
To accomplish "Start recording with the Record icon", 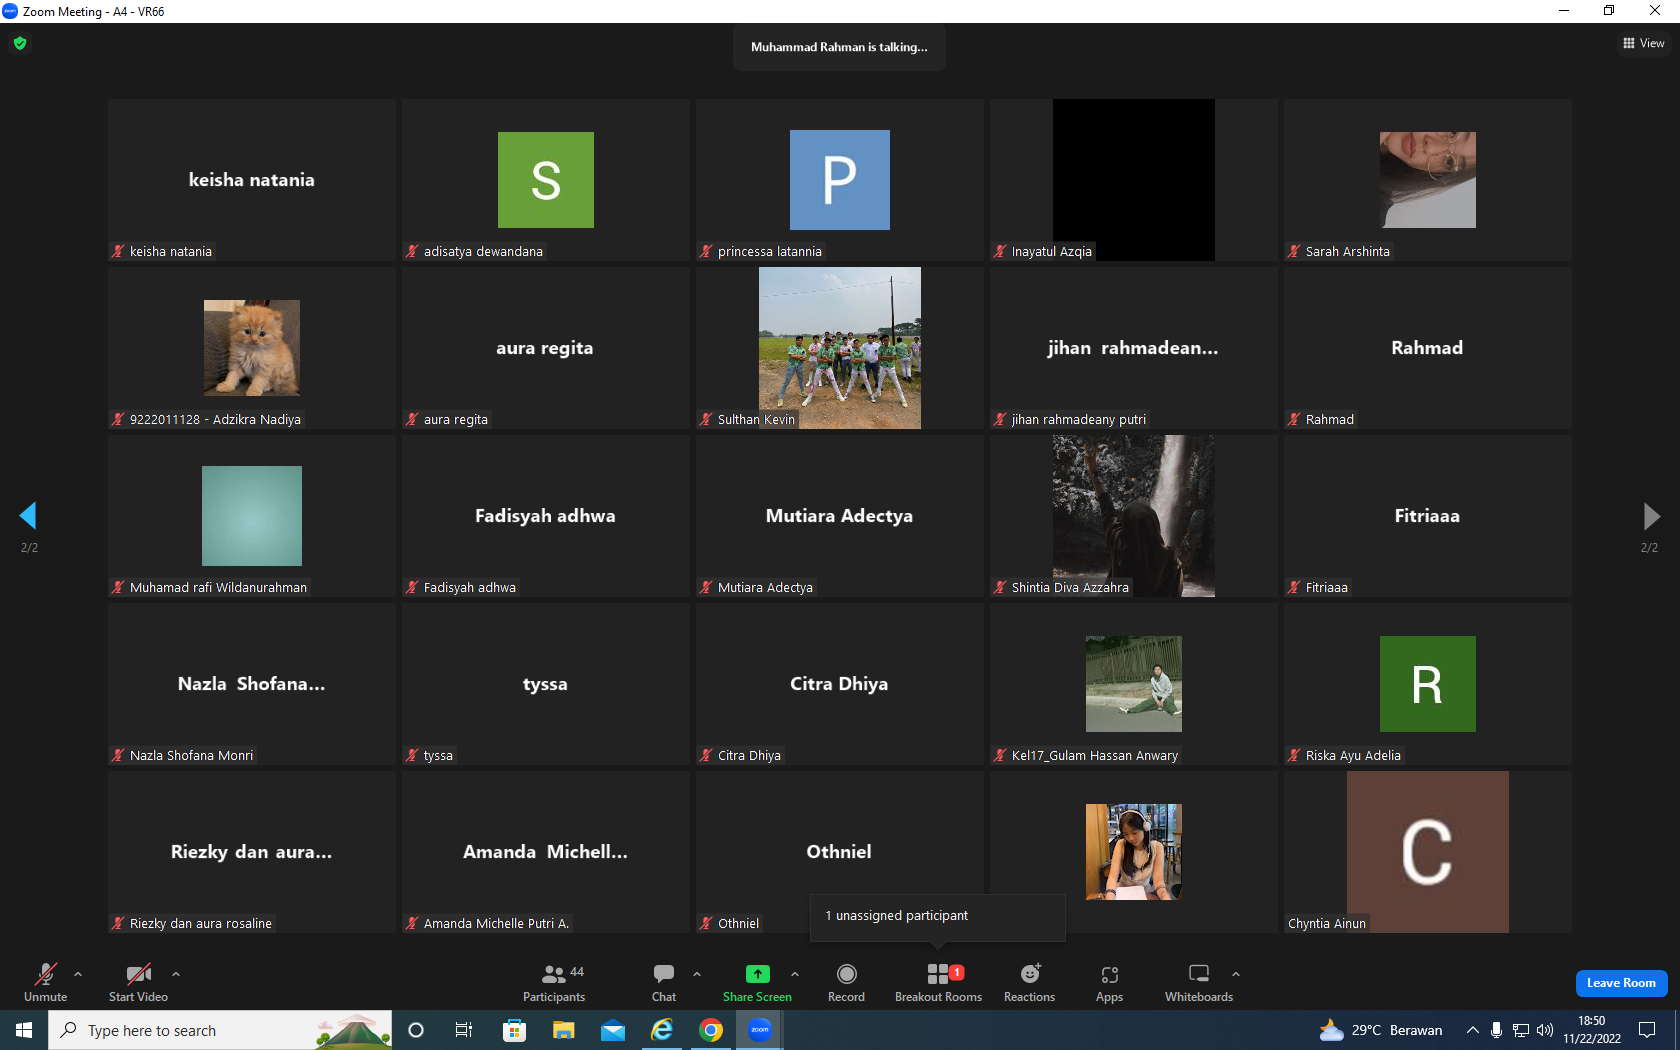I will coord(846,974).
